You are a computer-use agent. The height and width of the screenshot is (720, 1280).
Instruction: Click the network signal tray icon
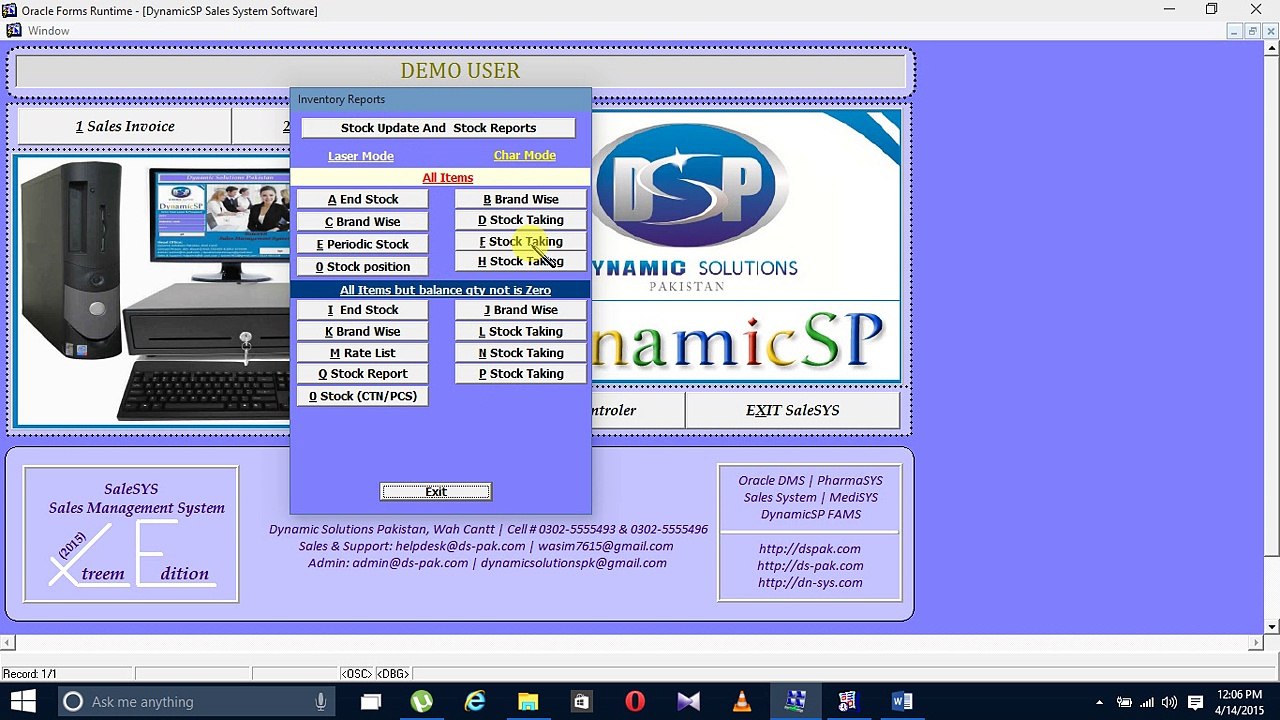click(1147, 702)
